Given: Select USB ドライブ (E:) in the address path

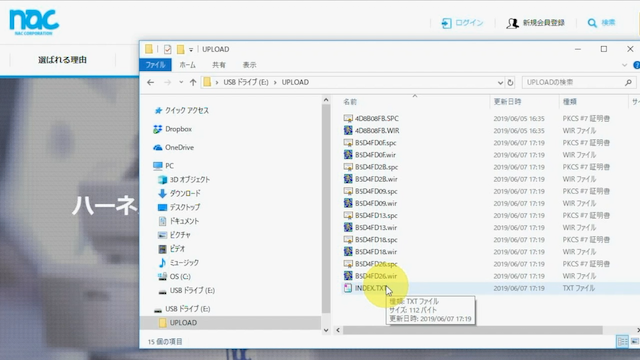Looking at the screenshot, I should click(246, 82).
